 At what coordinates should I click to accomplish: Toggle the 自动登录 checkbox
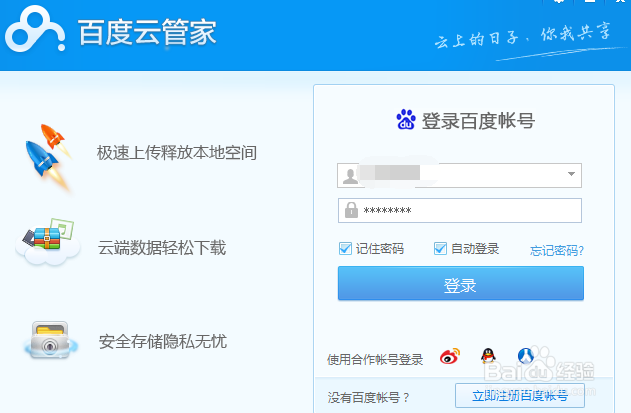(x=440, y=249)
